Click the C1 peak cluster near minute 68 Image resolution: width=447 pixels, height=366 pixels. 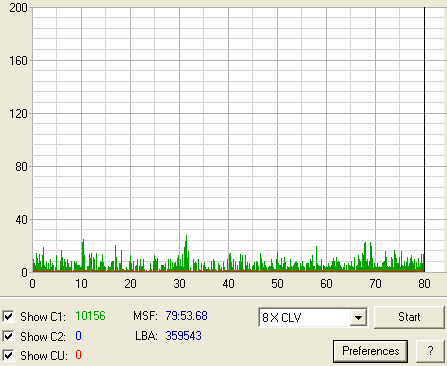click(x=368, y=257)
